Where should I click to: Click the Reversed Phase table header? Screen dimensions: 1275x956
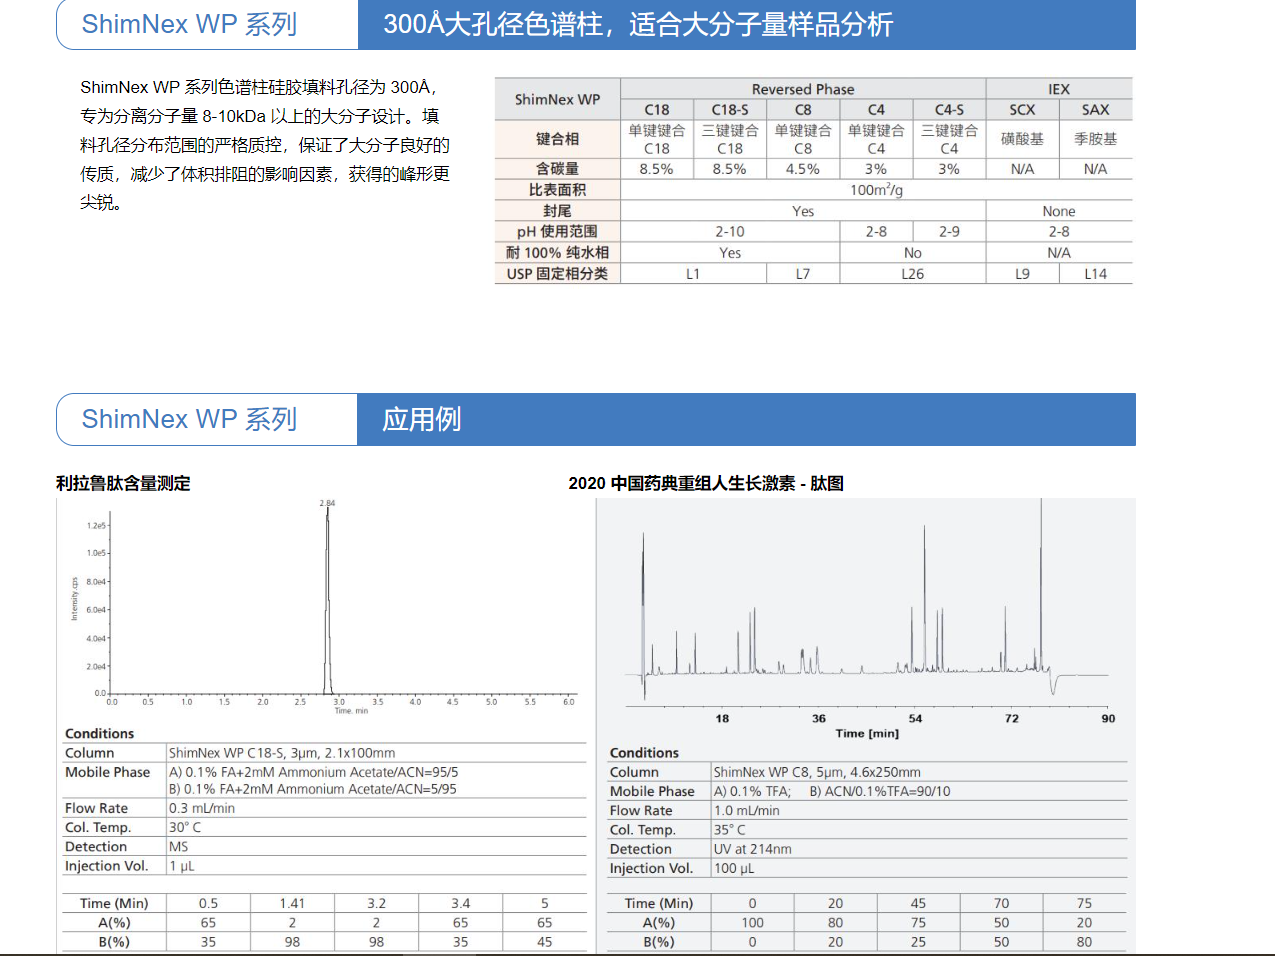(802, 89)
